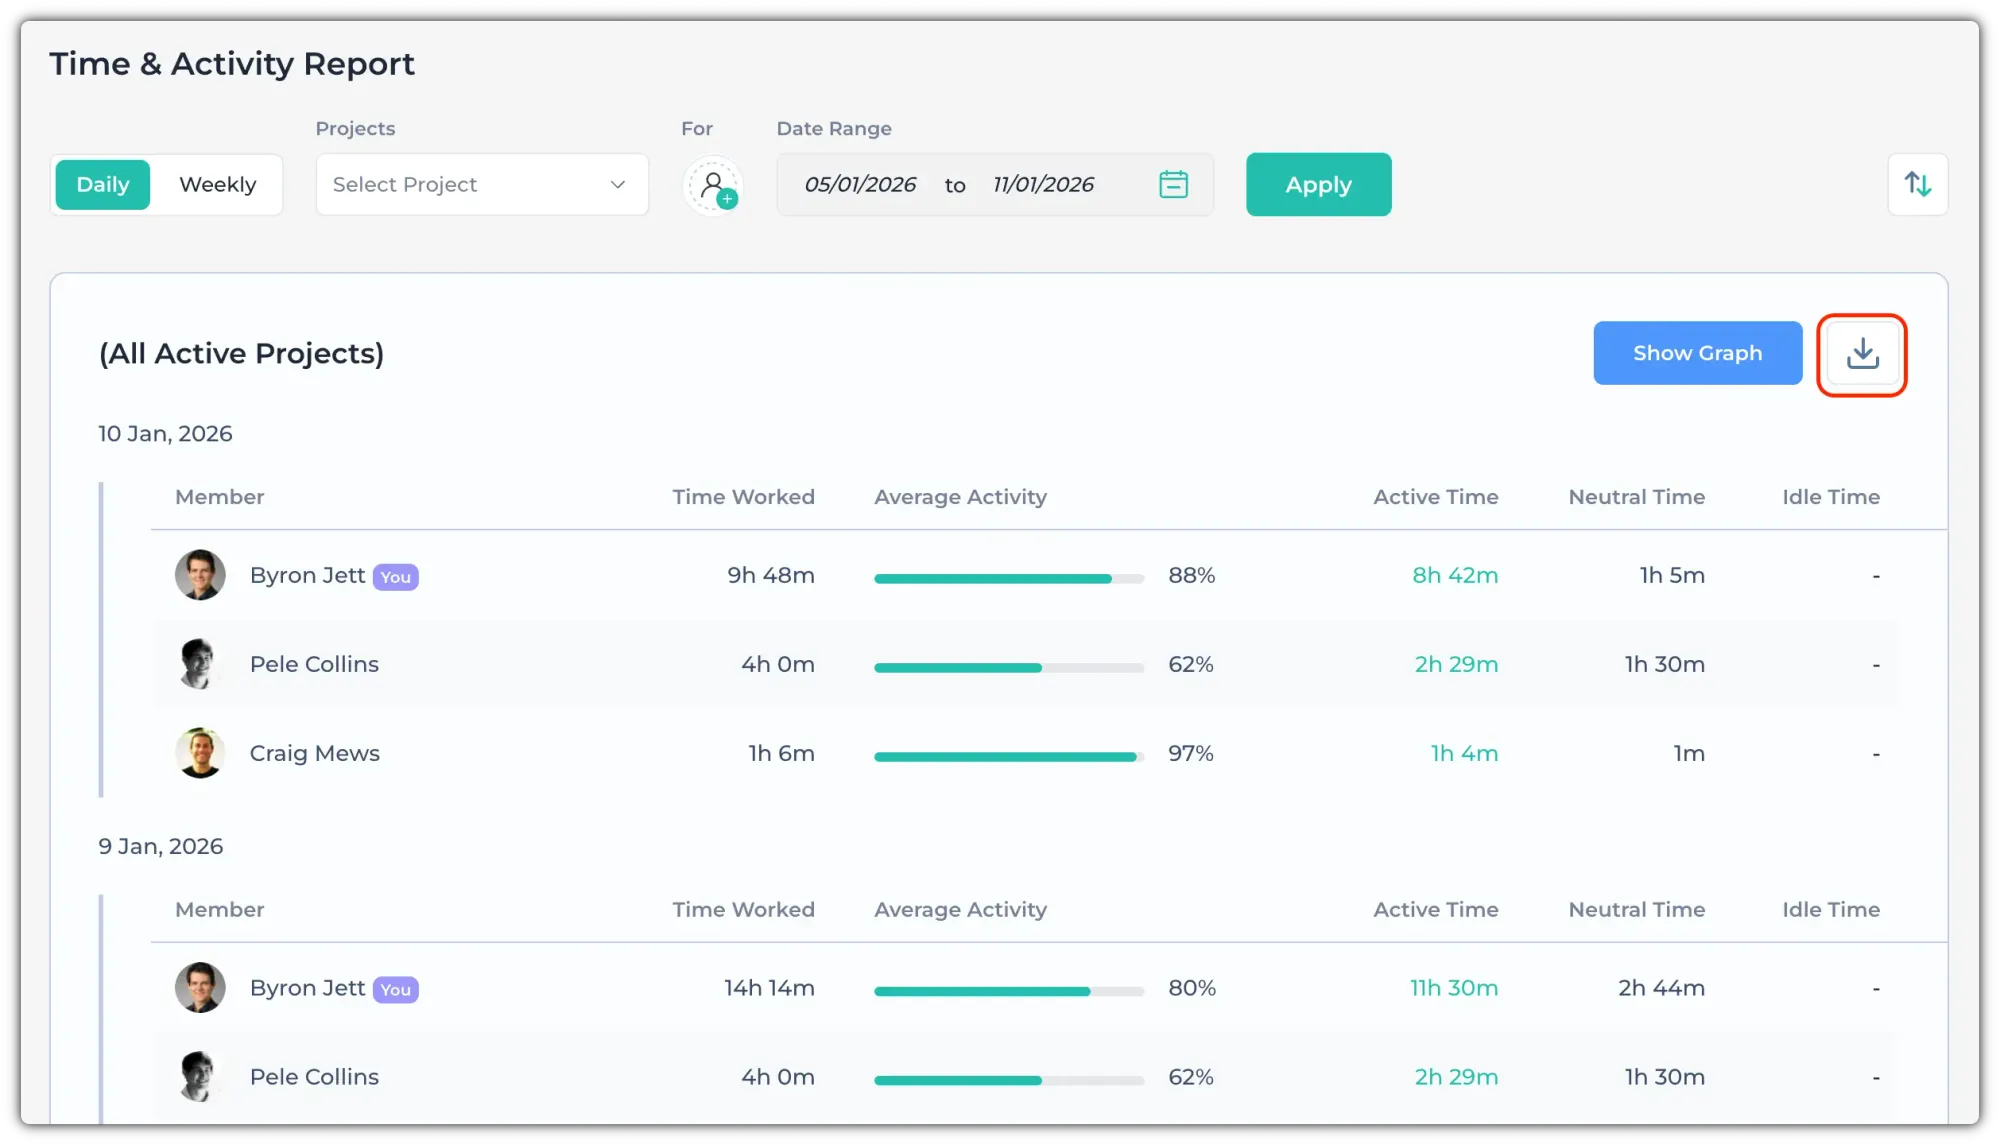2000x1145 pixels.
Task: Switch to Weekly view
Action: [217, 184]
